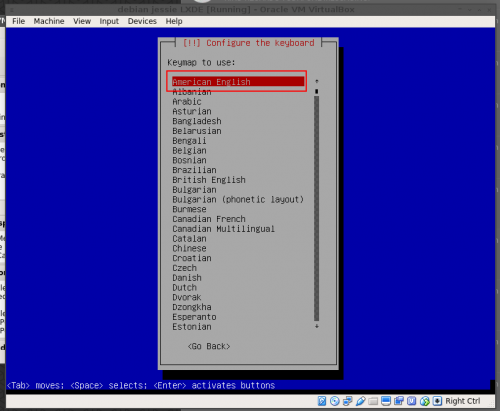Select the British English keymap
Screen dimensions: 500x411
pos(209,180)
